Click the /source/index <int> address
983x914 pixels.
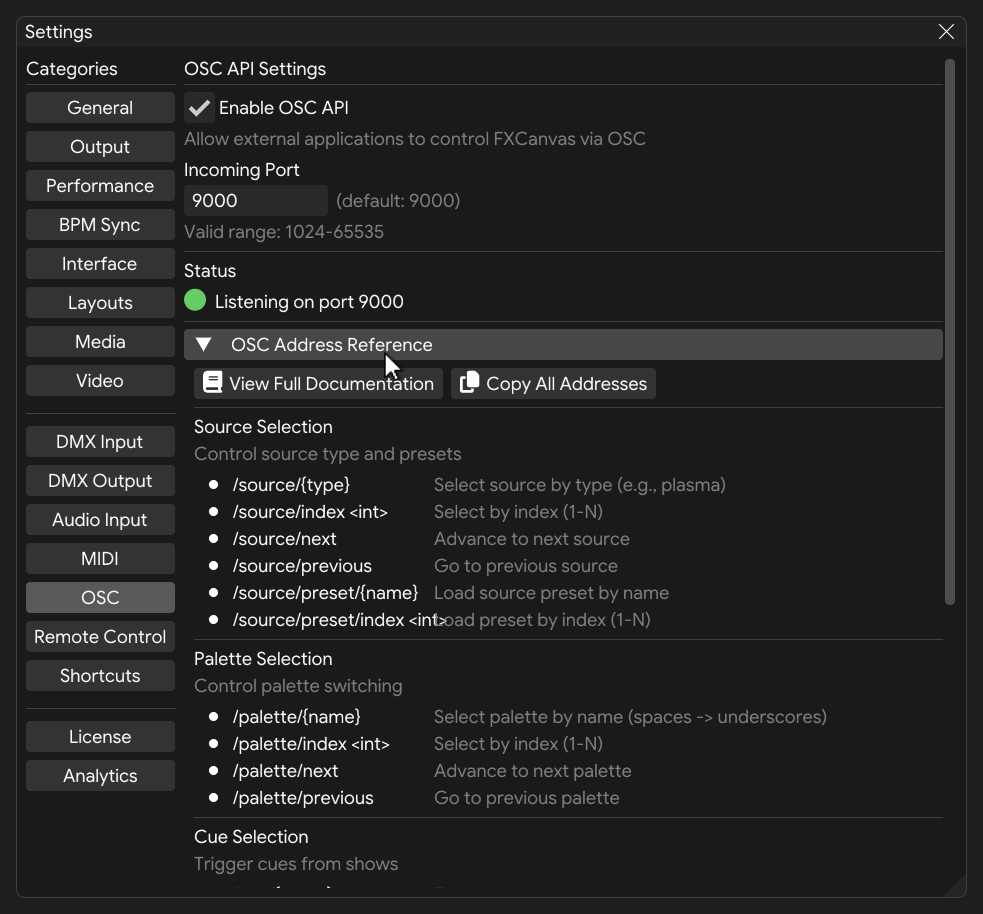click(x=310, y=512)
